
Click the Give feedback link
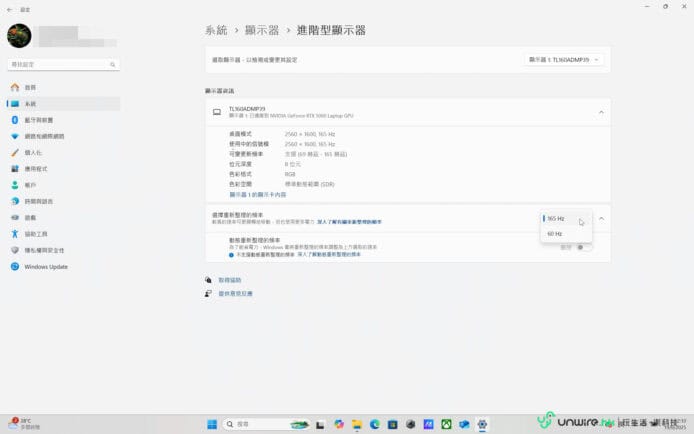[x=235, y=294]
